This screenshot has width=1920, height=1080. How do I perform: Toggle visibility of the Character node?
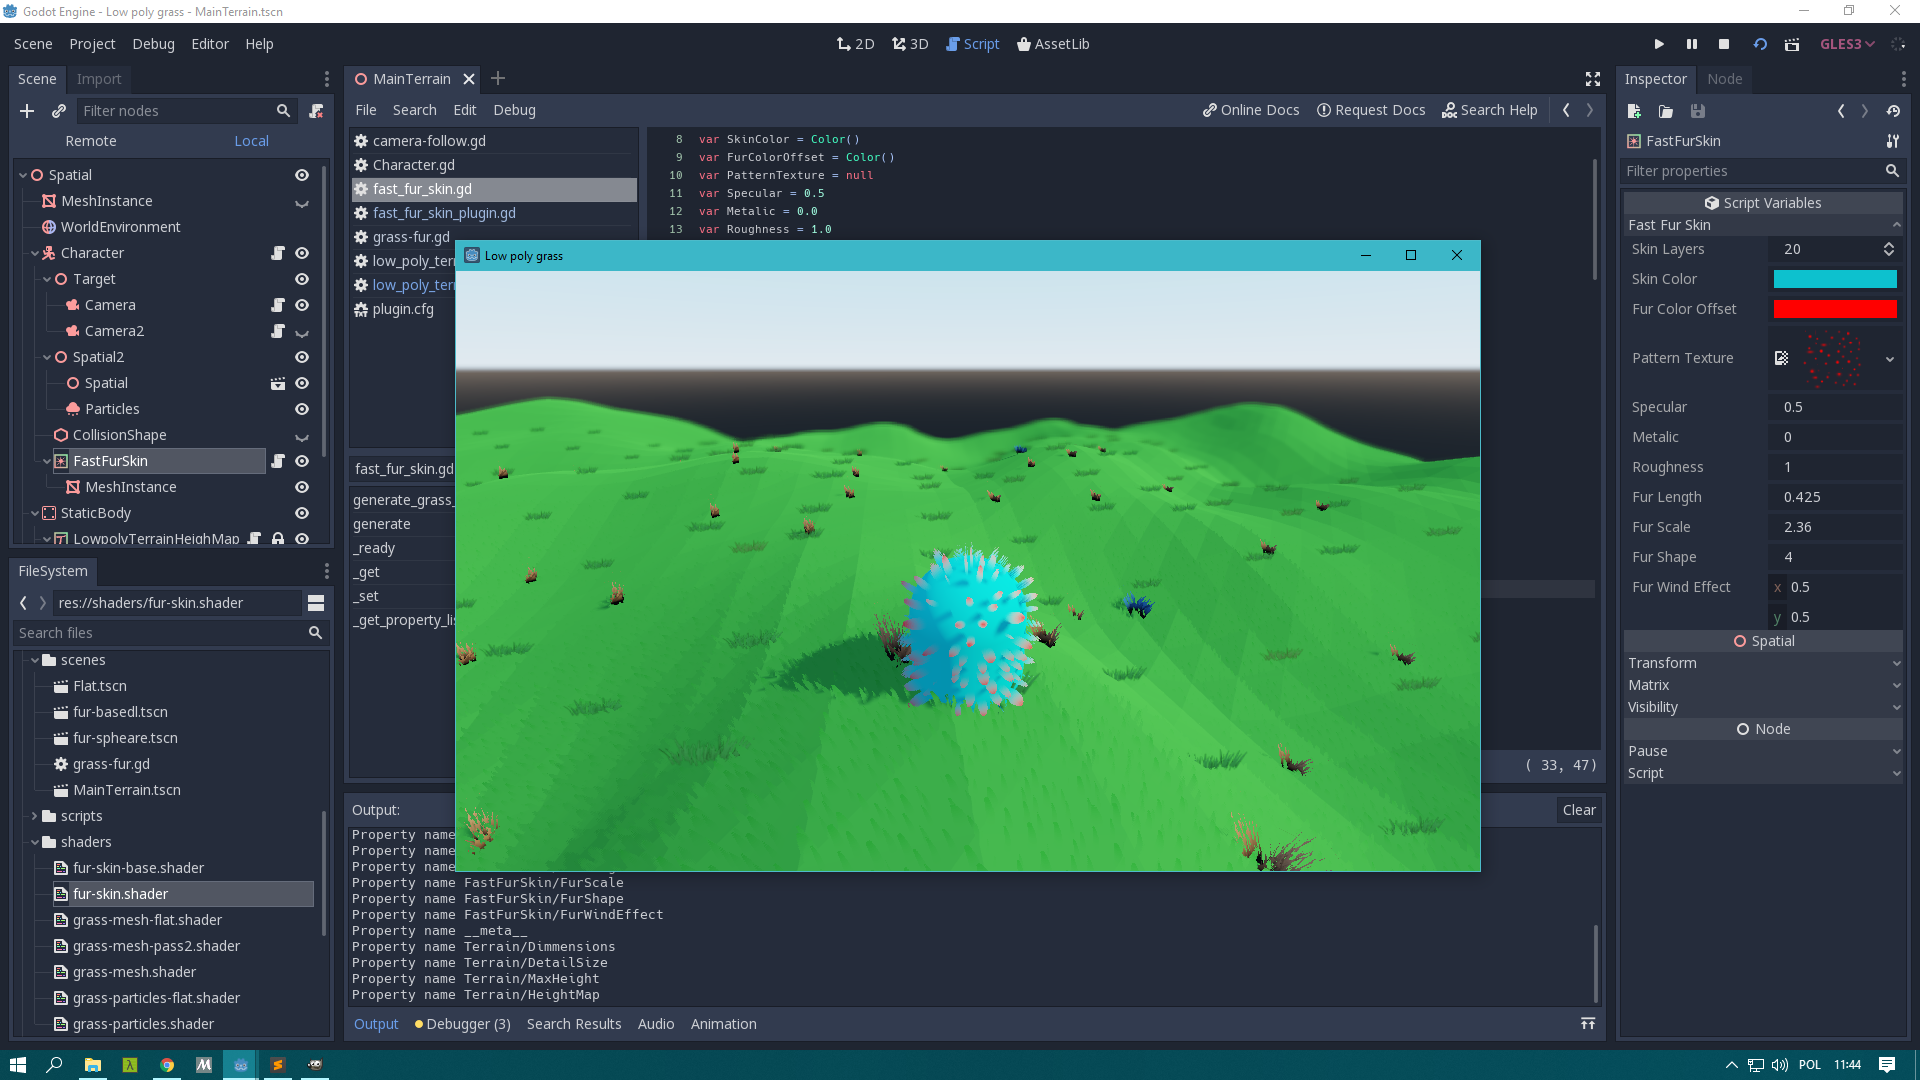[x=302, y=253]
